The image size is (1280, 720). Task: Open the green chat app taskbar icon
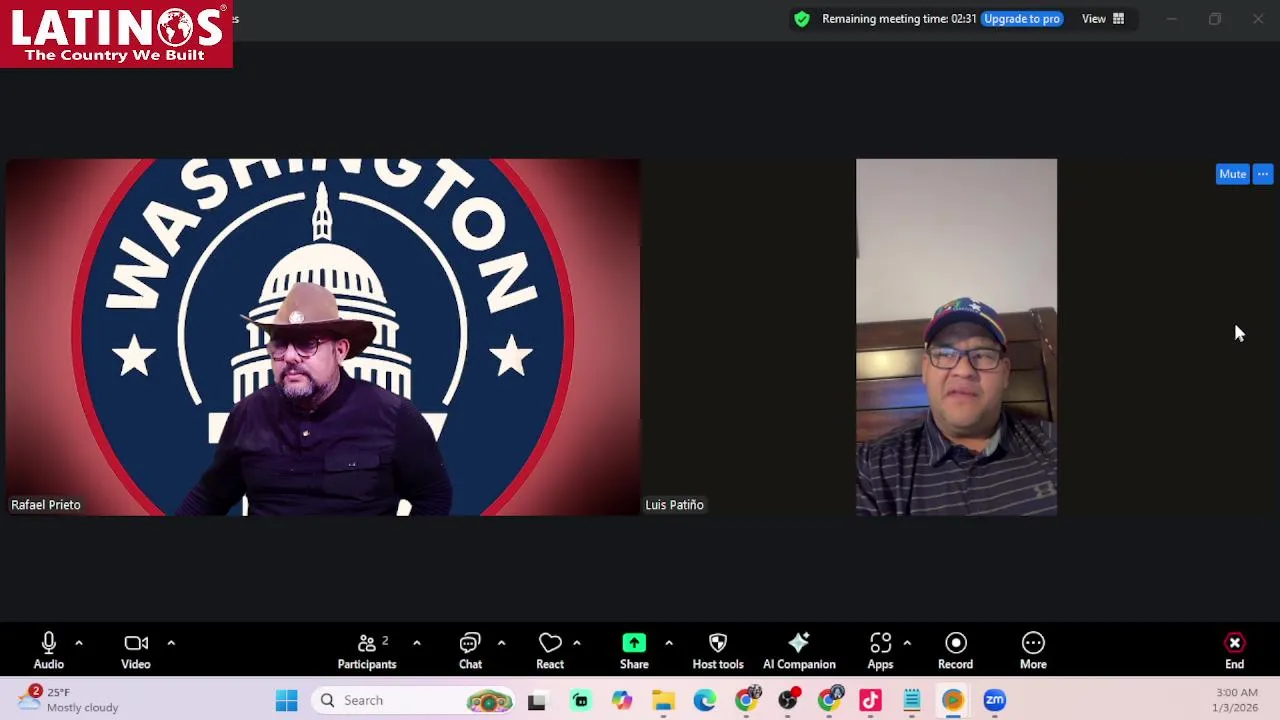click(580, 700)
